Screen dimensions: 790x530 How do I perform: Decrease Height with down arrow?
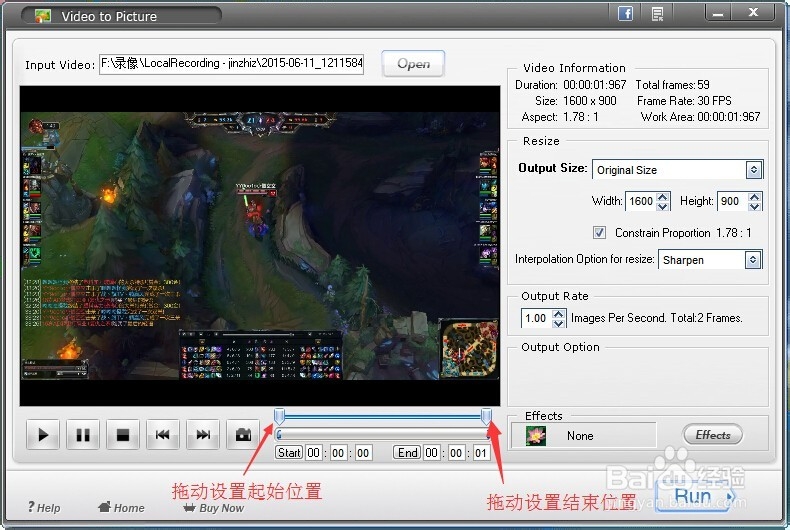point(754,206)
